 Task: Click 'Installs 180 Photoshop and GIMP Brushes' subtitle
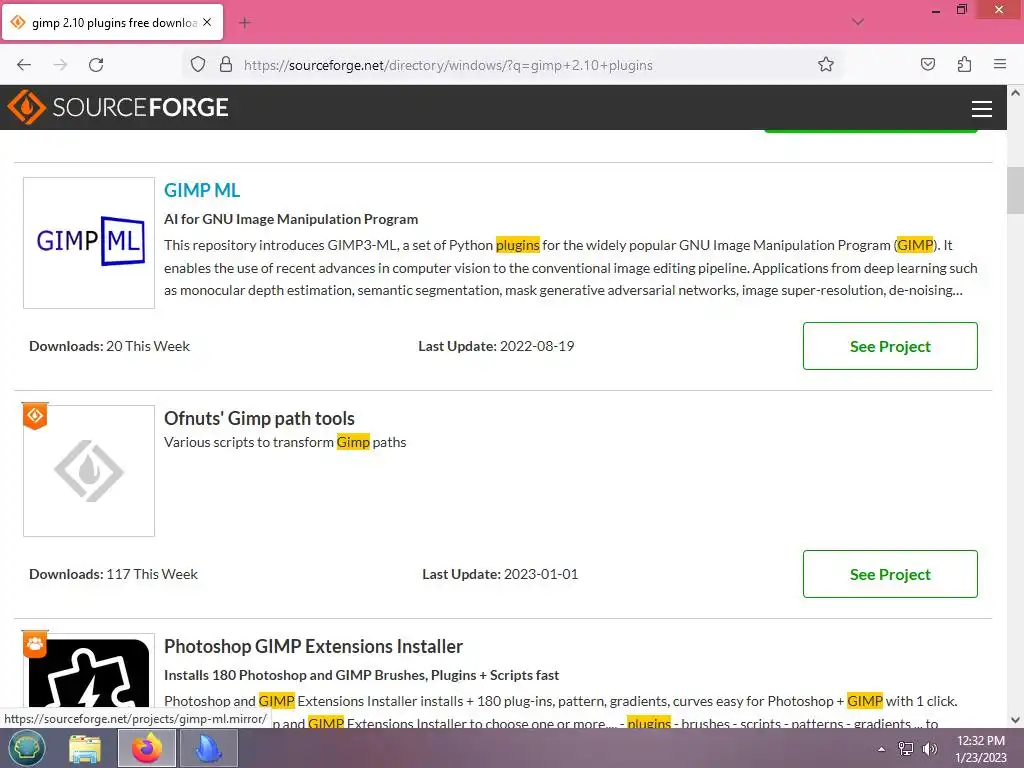361,675
